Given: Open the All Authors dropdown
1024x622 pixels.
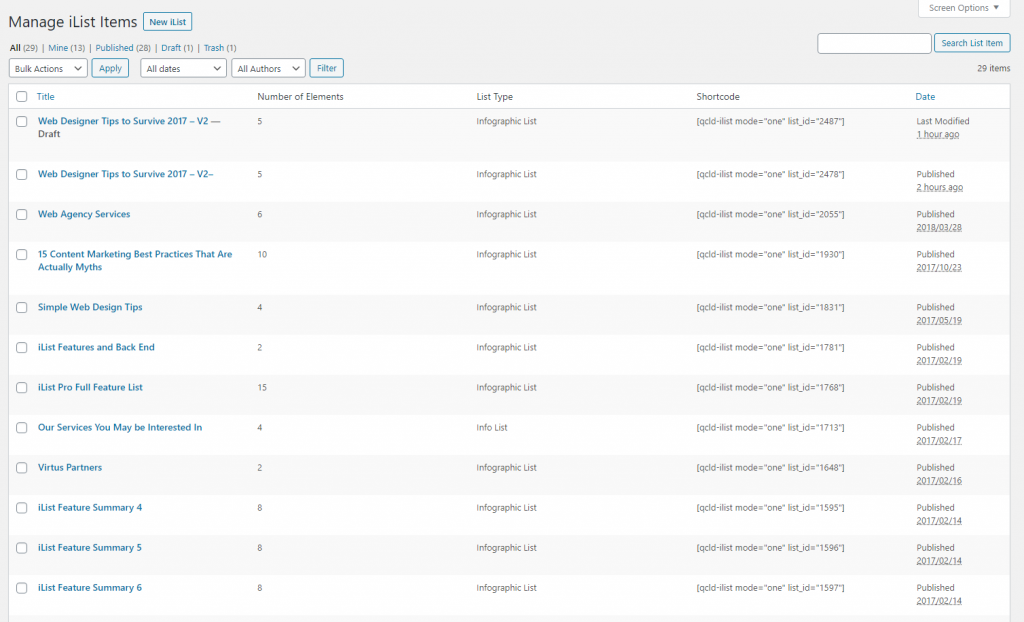Looking at the screenshot, I should click(268, 67).
